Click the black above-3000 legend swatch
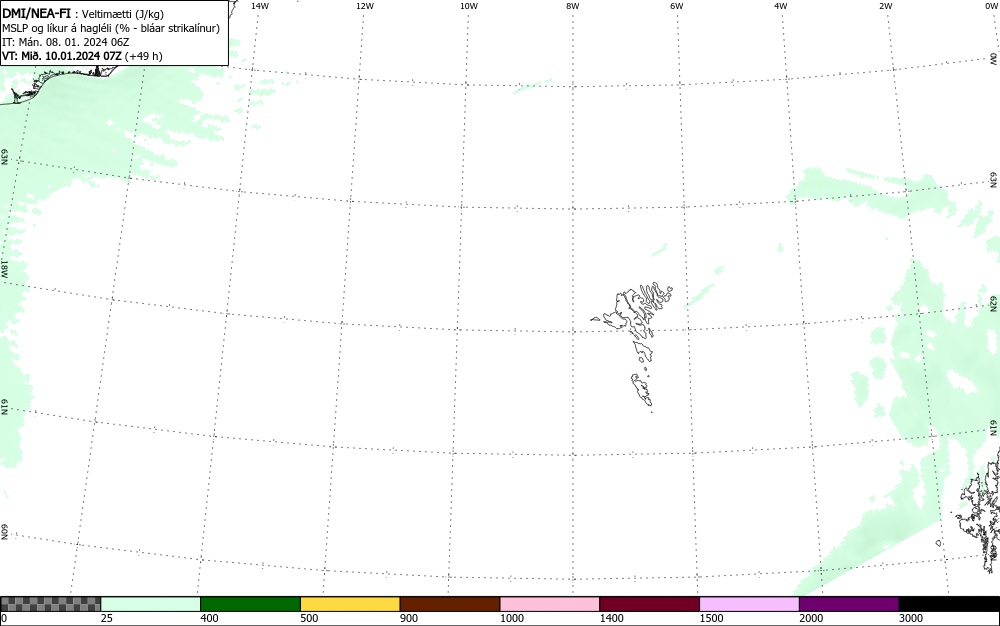The height and width of the screenshot is (626, 1000). point(949,604)
